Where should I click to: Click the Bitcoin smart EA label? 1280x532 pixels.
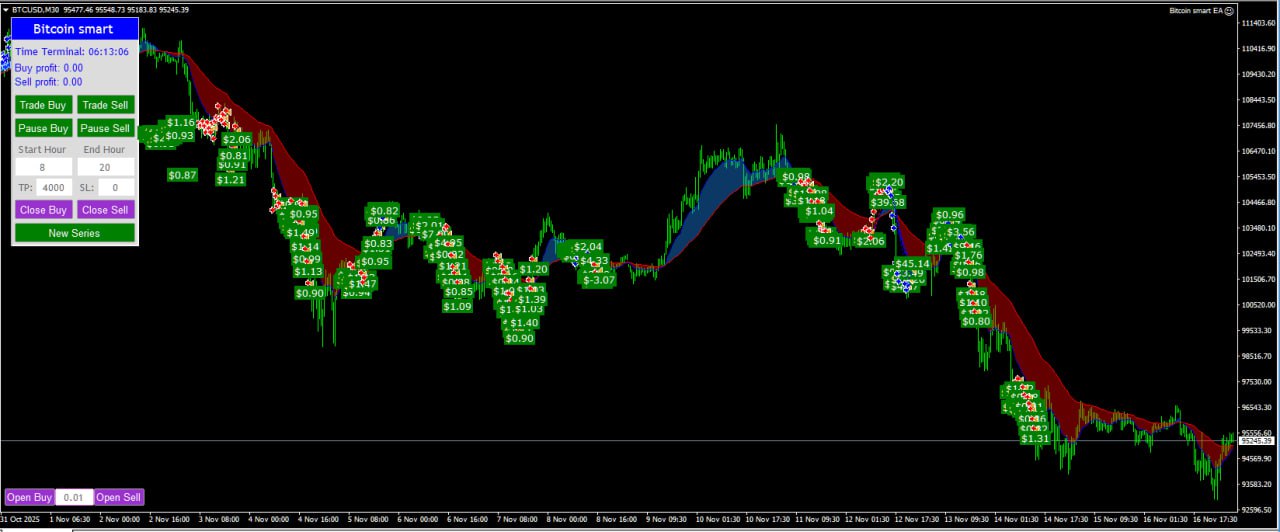pyautogui.click(x=1195, y=10)
